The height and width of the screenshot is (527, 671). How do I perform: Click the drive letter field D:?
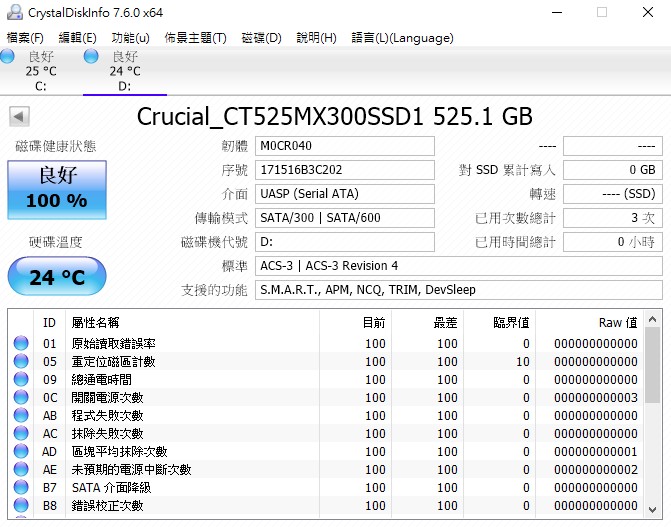click(x=345, y=242)
